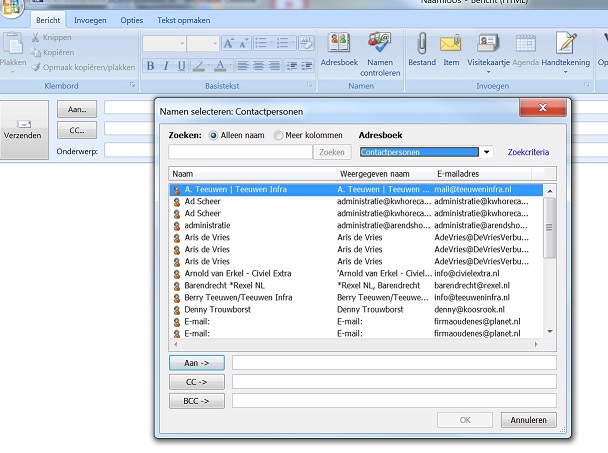
Task: Click the CC... button in message window
Action: coord(77,130)
